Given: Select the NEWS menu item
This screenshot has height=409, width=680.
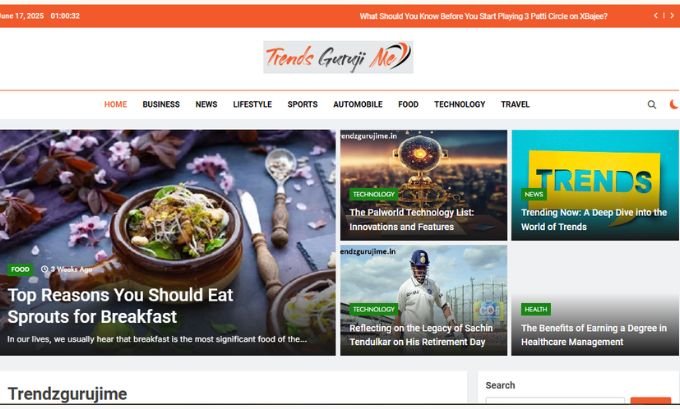Looking at the screenshot, I should 206,105.
